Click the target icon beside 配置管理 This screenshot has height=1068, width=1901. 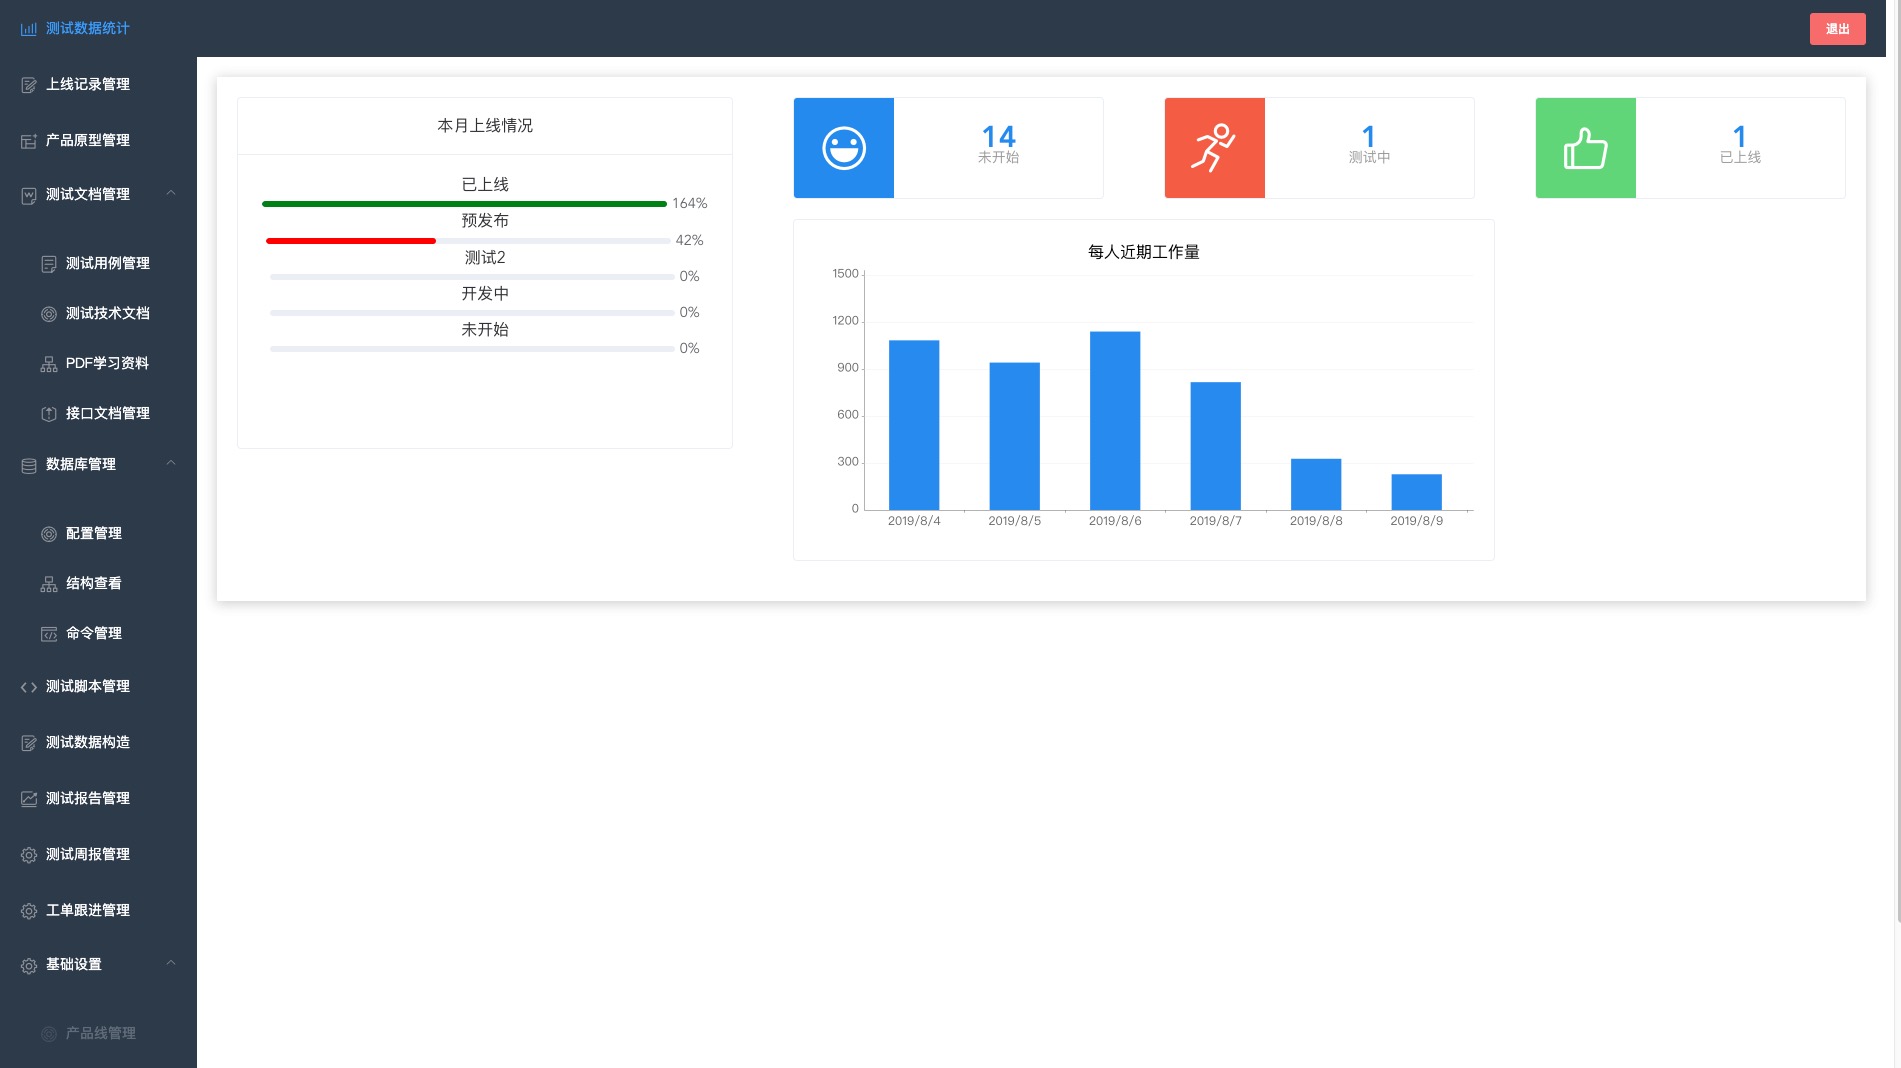tap(49, 534)
